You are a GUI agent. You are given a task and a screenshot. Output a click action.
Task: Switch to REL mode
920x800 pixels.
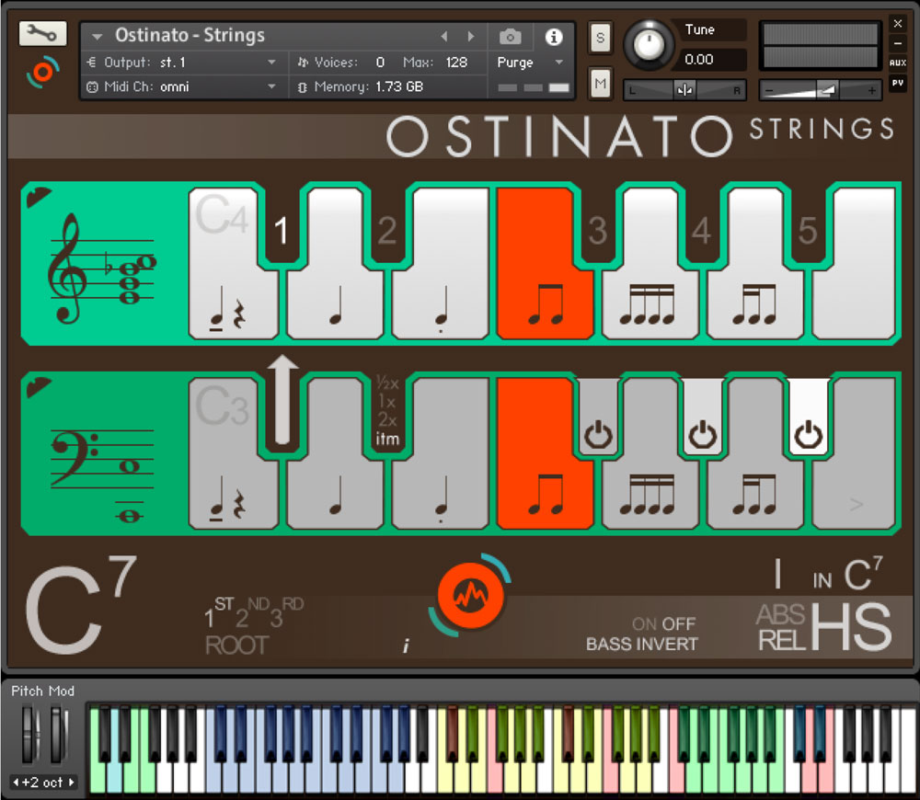coord(781,639)
